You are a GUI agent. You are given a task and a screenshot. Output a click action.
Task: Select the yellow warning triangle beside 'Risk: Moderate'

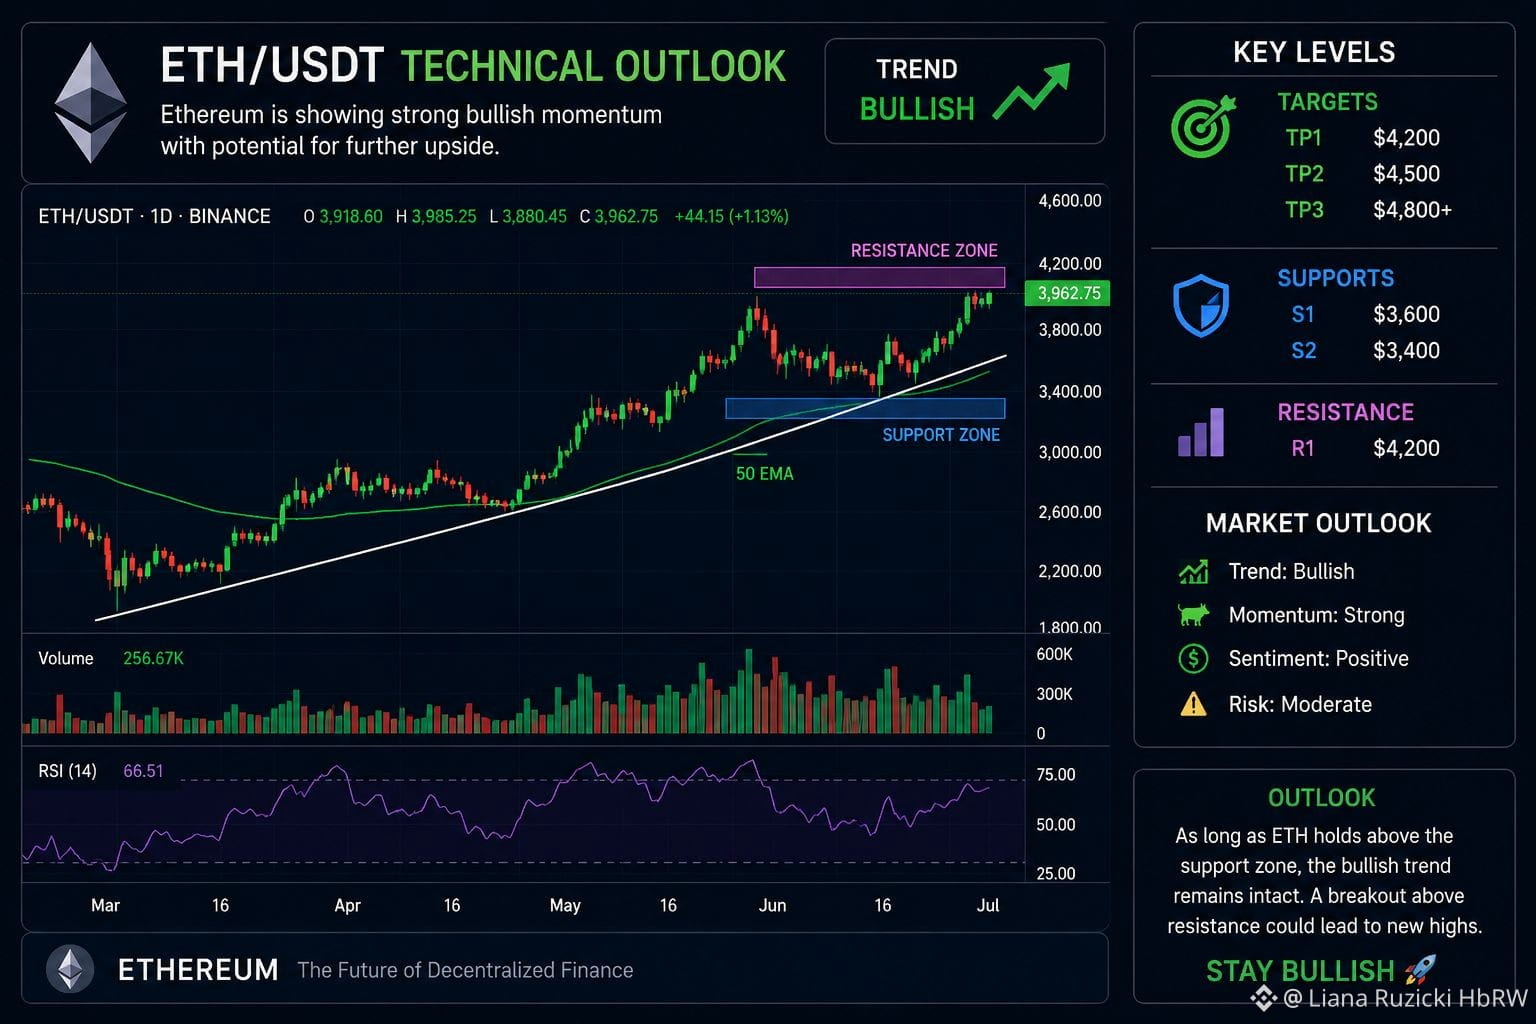click(1193, 704)
